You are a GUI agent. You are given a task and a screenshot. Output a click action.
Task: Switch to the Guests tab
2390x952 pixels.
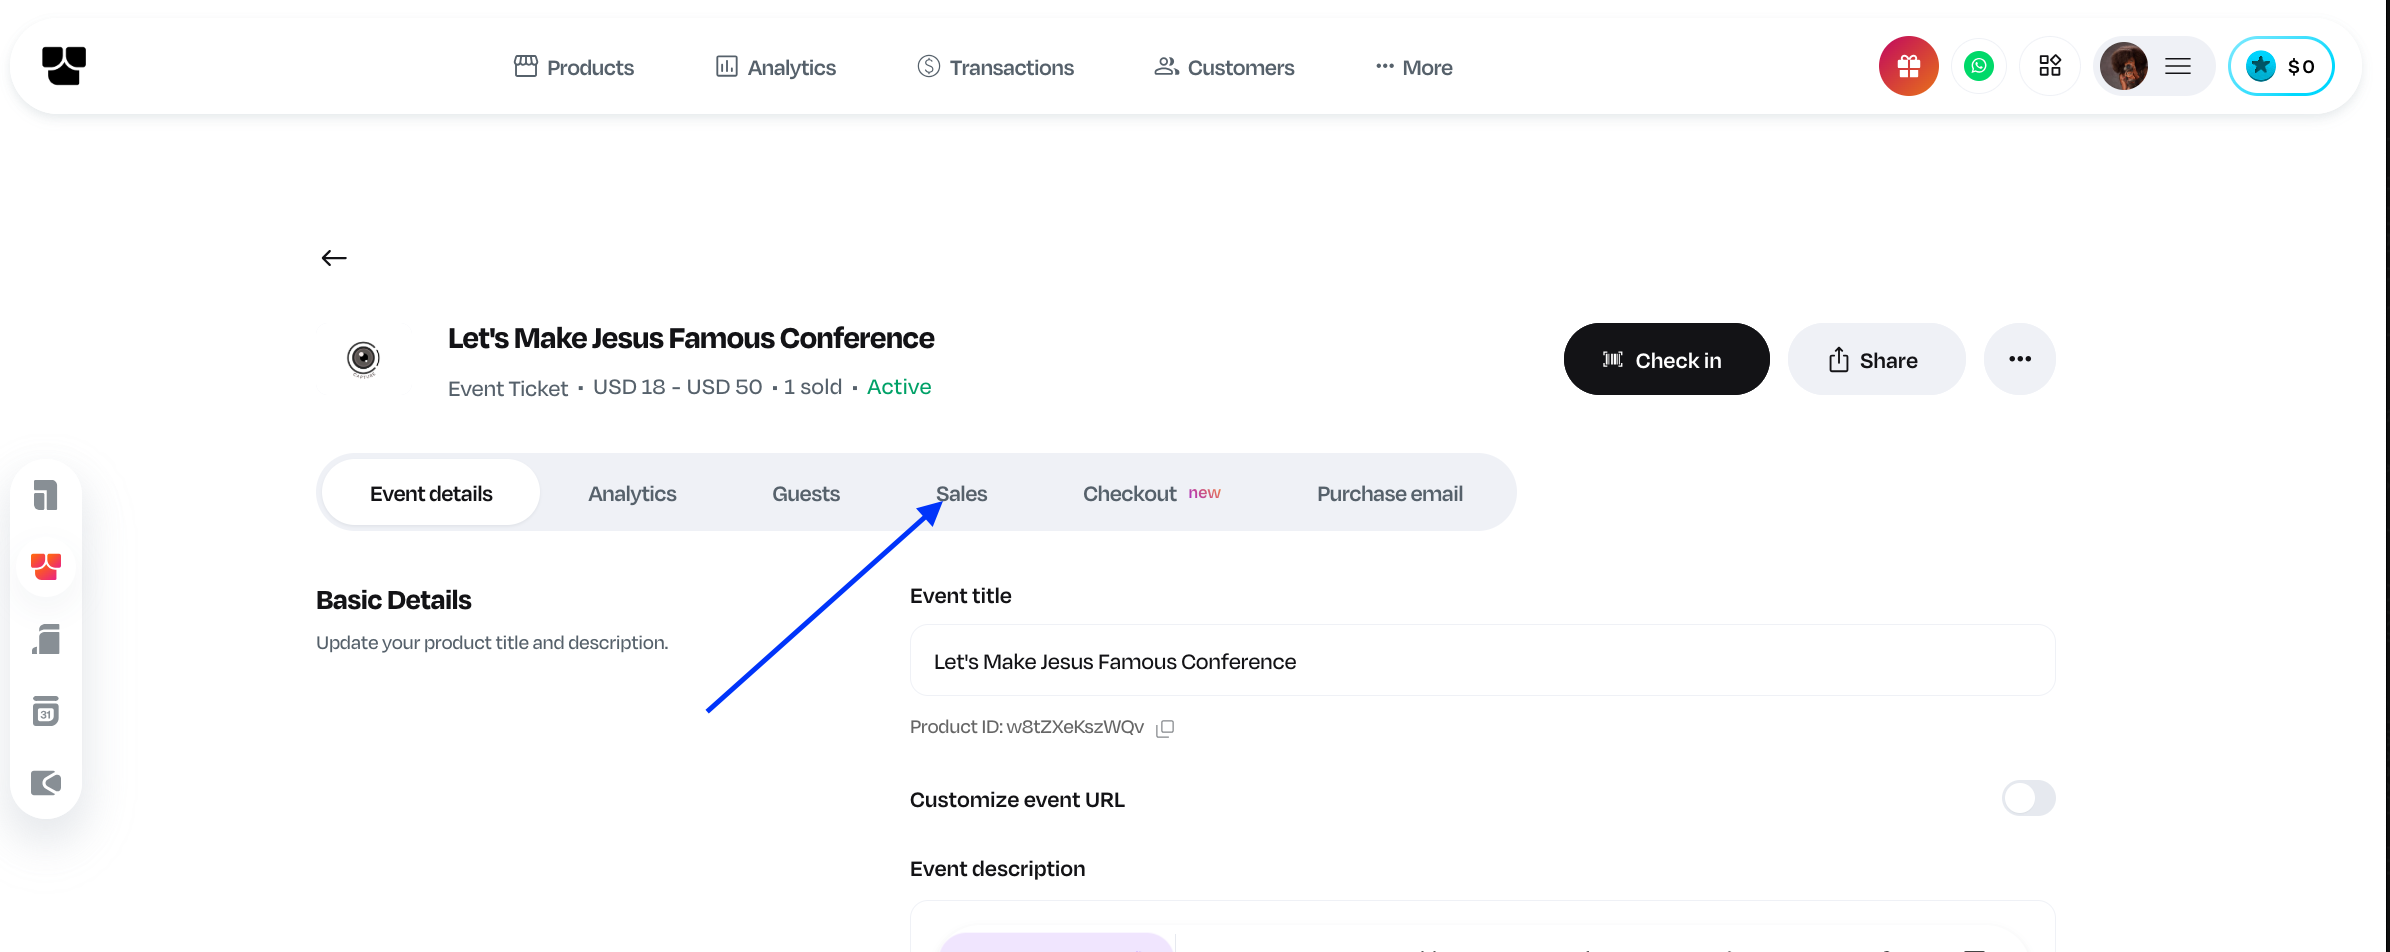[x=805, y=494]
